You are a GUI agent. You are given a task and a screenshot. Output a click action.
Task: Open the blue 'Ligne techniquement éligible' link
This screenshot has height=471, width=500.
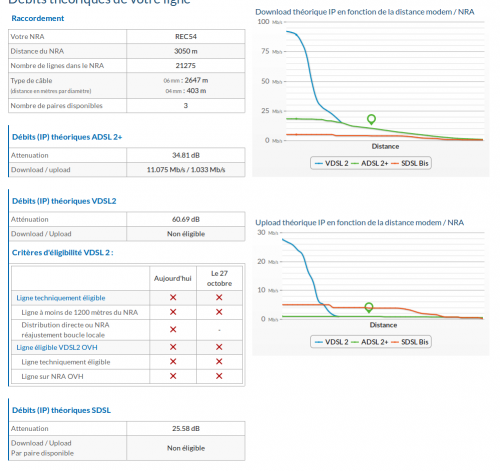click(61, 298)
